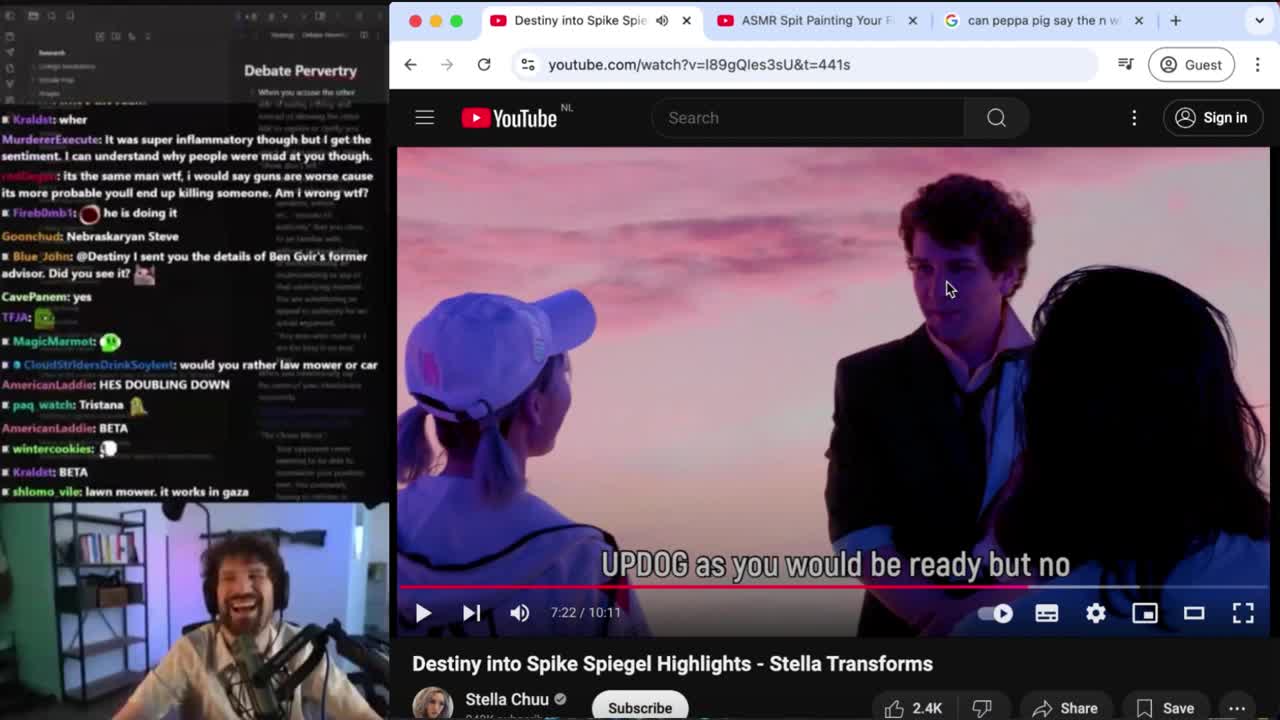Skip to next video icon
The width and height of the screenshot is (1280, 720).
point(471,613)
